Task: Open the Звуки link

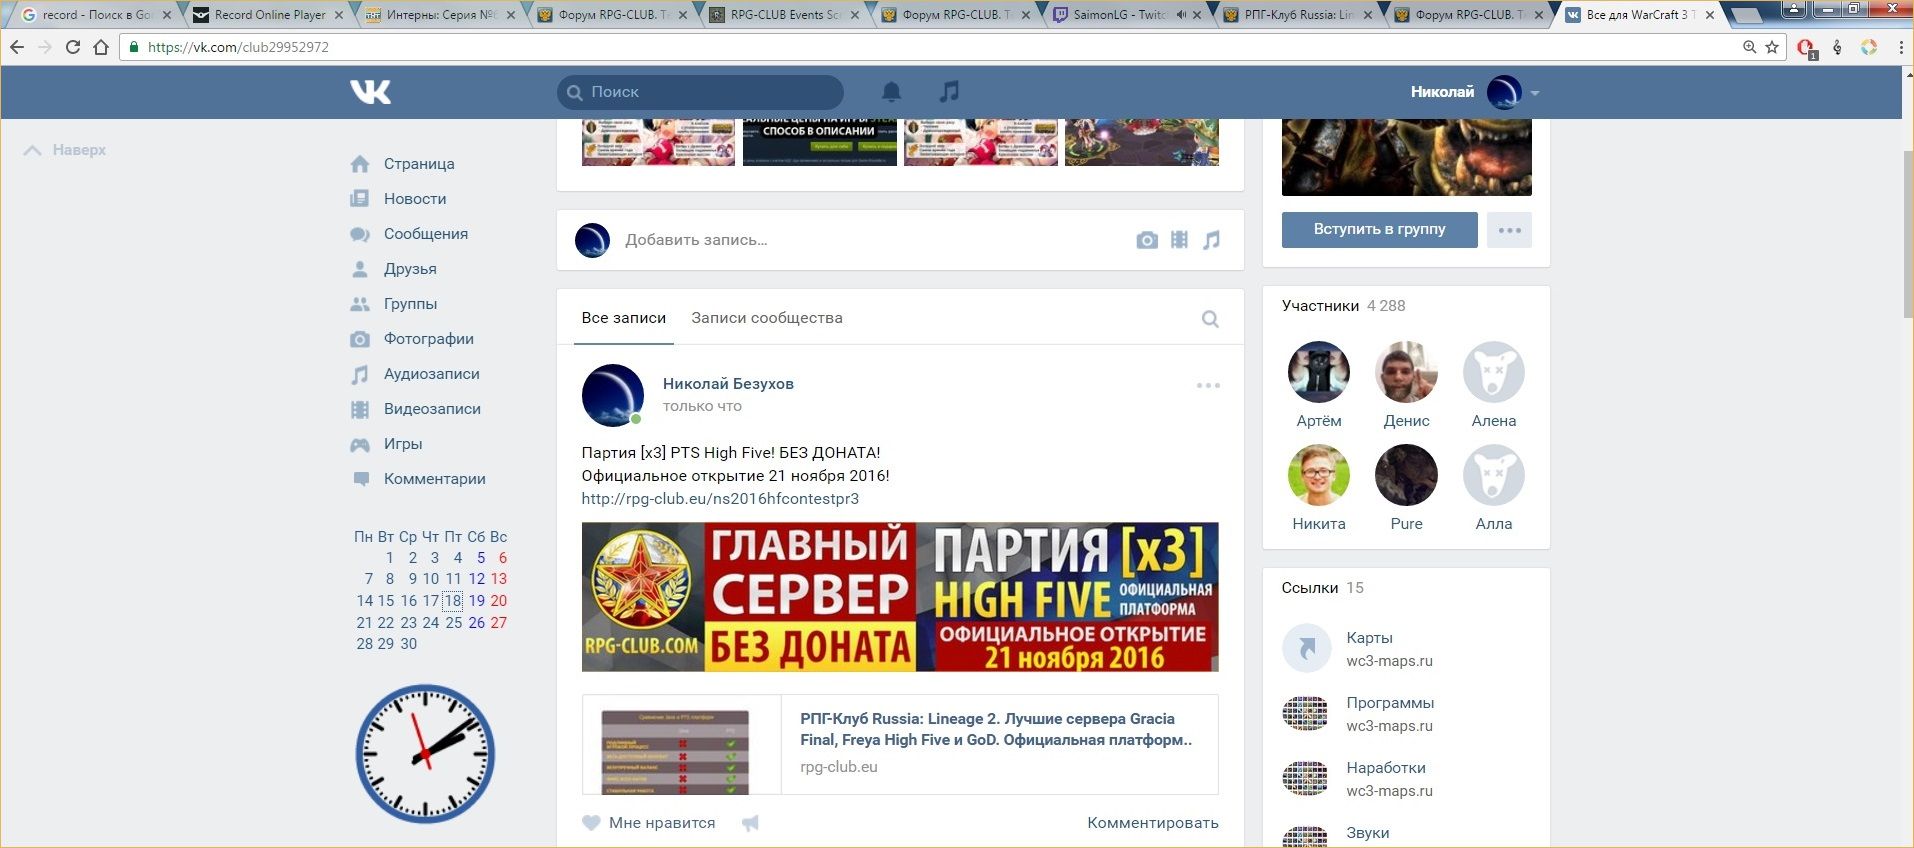Action: [x=1367, y=833]
